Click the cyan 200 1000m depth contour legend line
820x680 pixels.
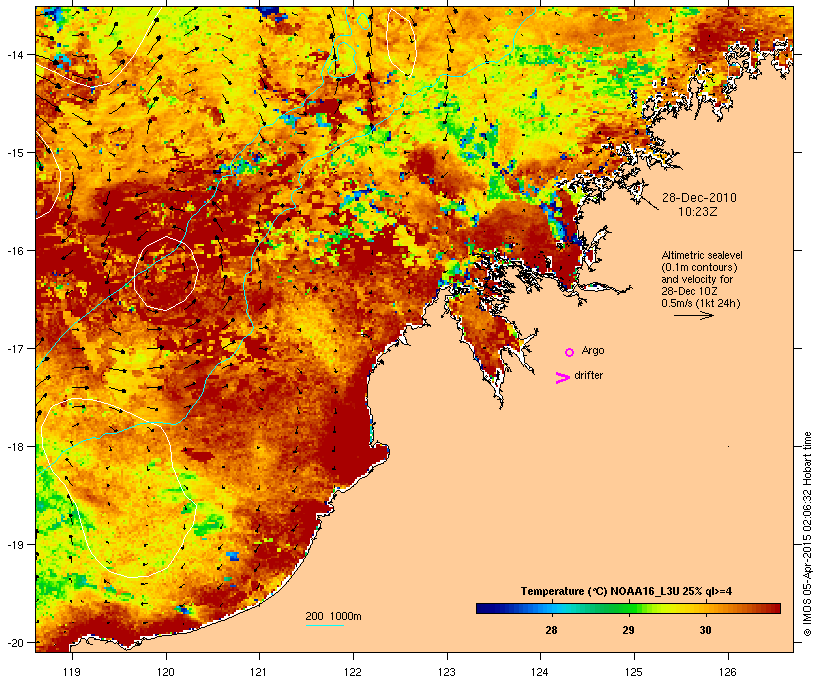(324, 625)
